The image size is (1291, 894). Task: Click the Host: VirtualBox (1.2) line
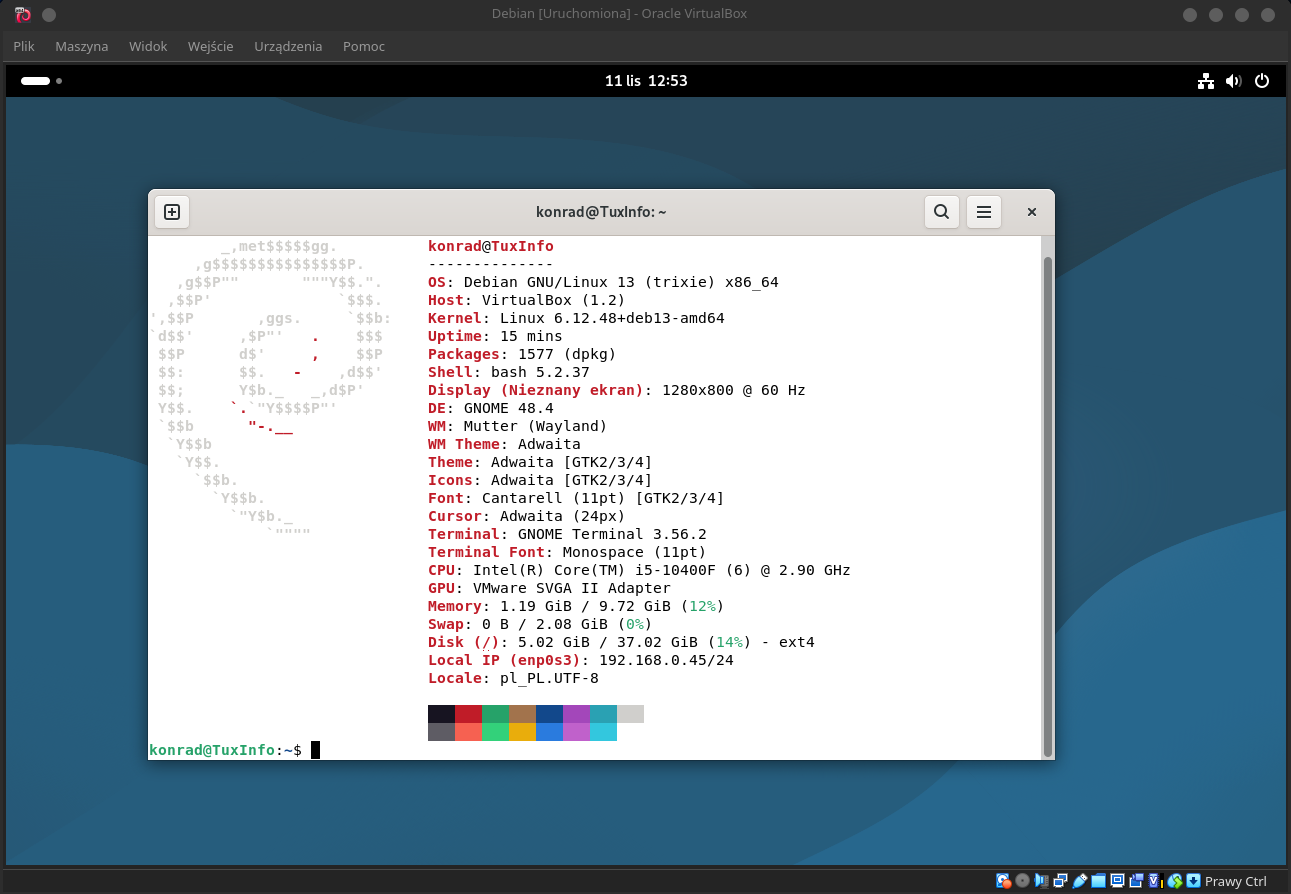click(526, 300)
